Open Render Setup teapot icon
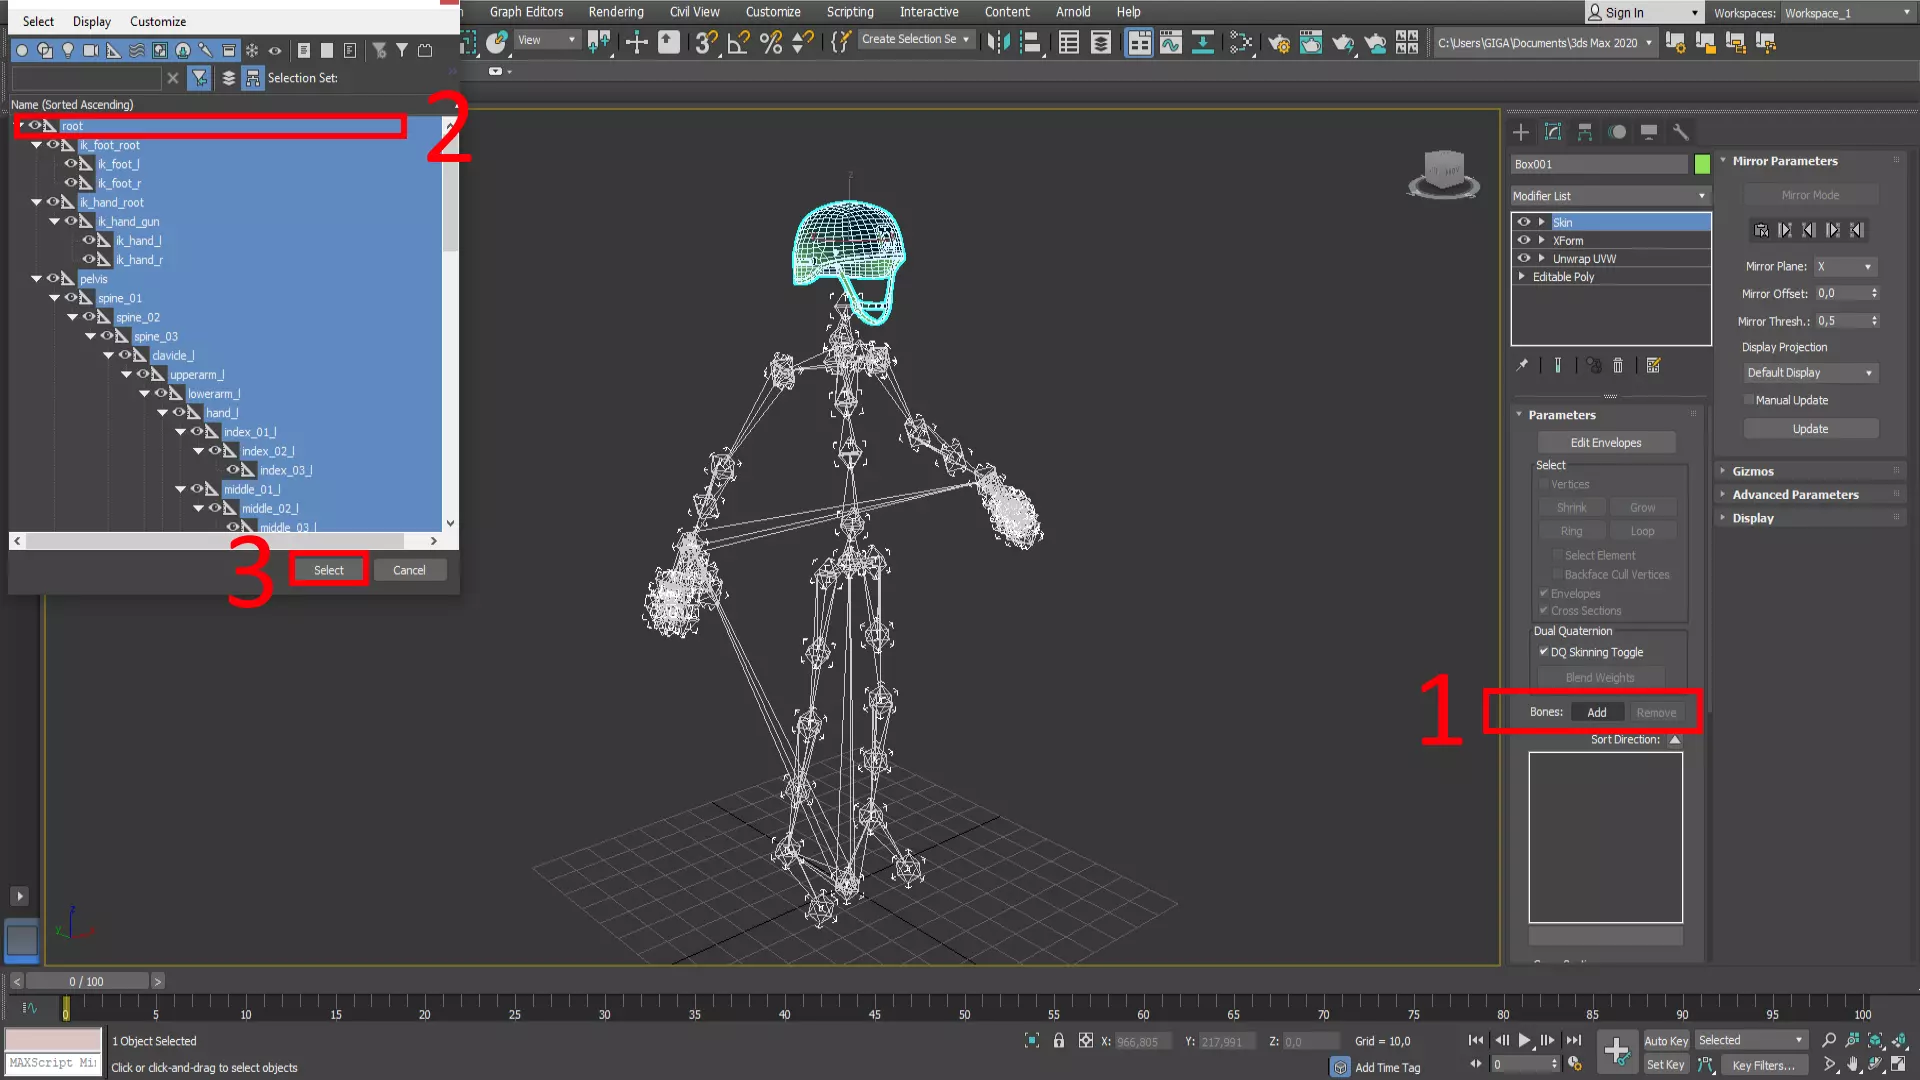The height and width of the screenshot is (1080, 1920). click(x=1278, y=43)
